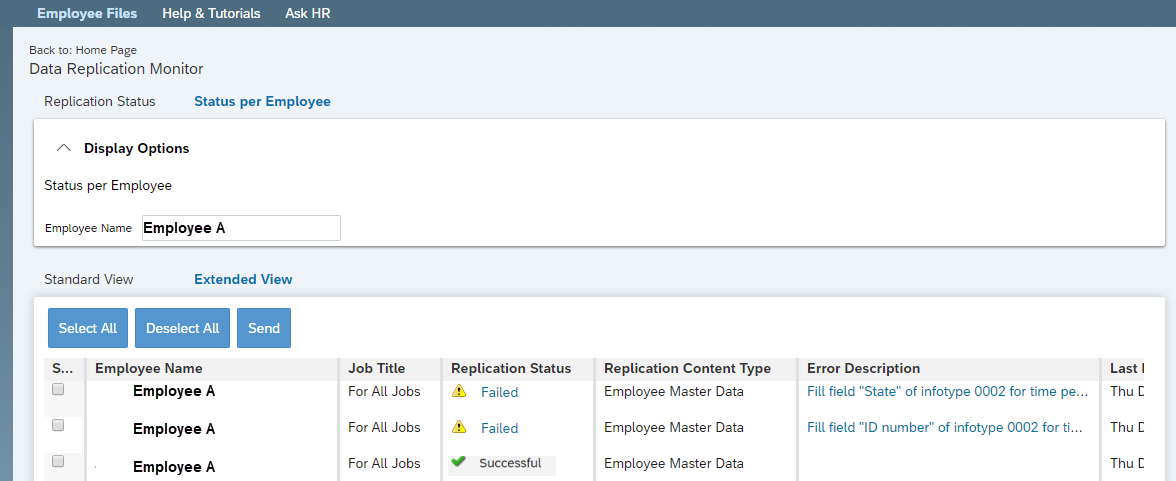
Task: Tick checkbox for ID number error row
Action: 58,425
